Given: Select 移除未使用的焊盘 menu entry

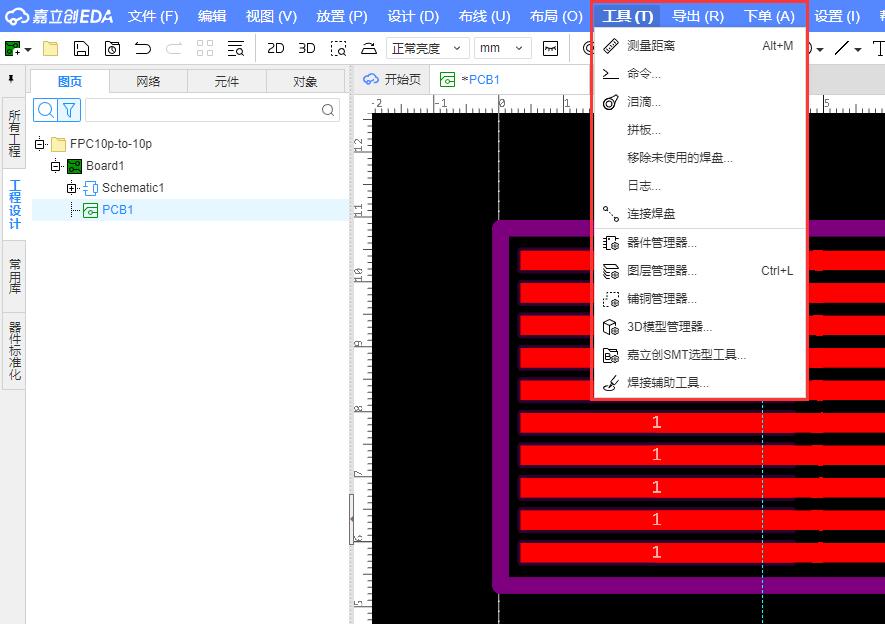Looking at the screenshot, I should pos(680,158).
